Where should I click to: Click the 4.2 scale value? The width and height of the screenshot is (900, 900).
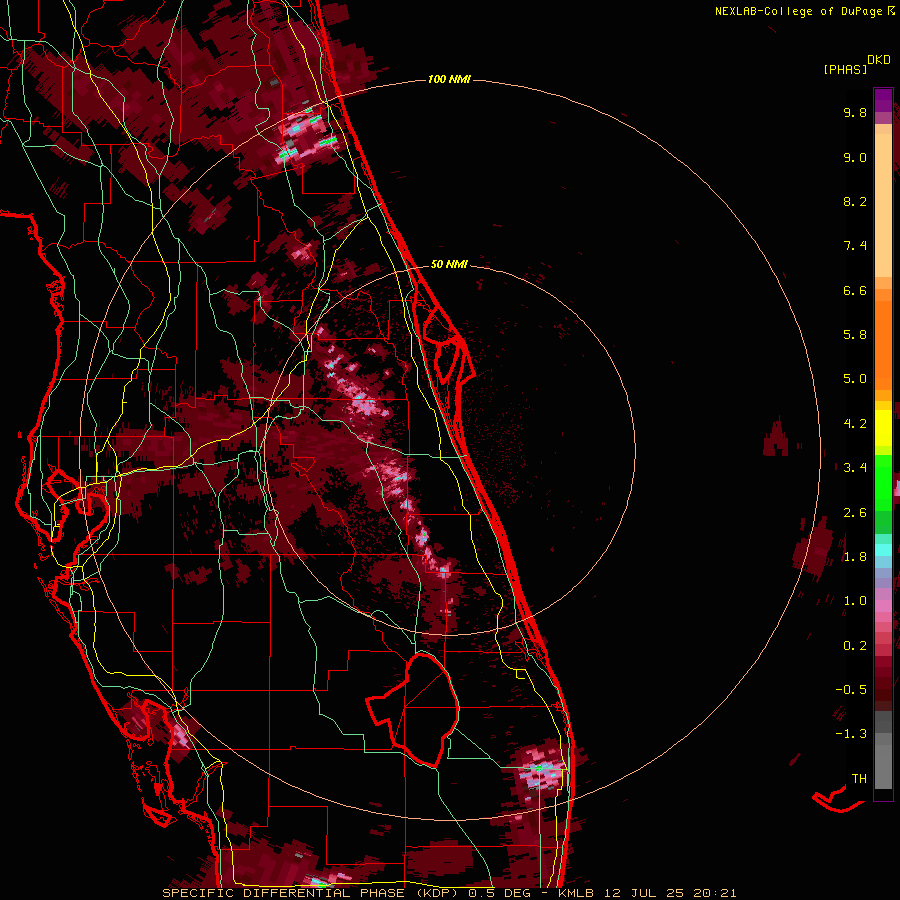click(x=855, y=424)
